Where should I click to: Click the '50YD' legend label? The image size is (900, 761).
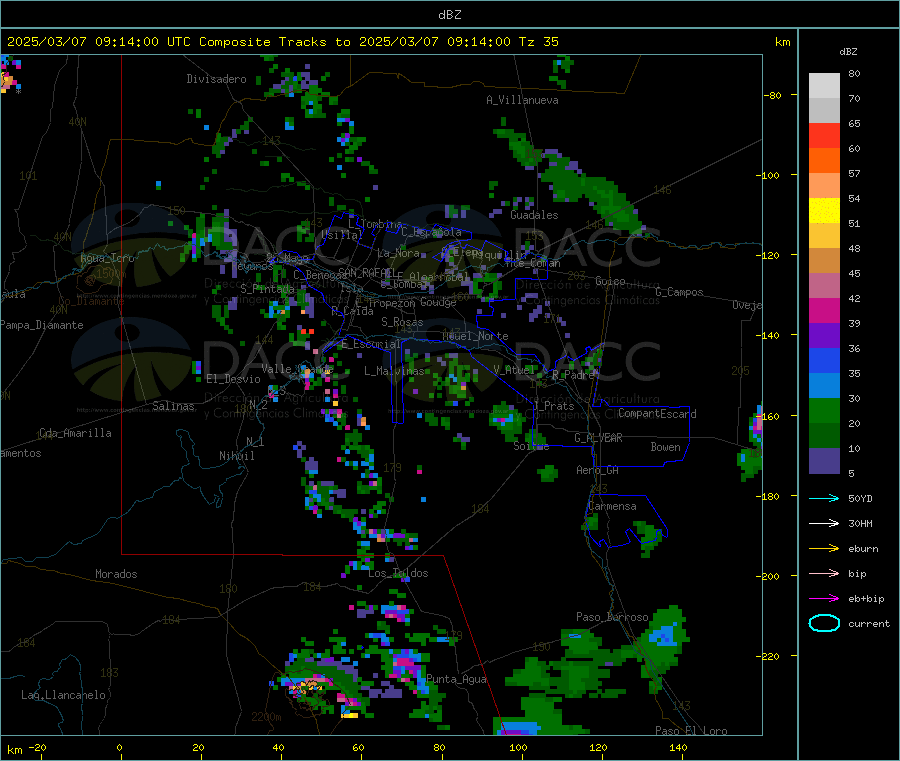click(x=860, y=498)
